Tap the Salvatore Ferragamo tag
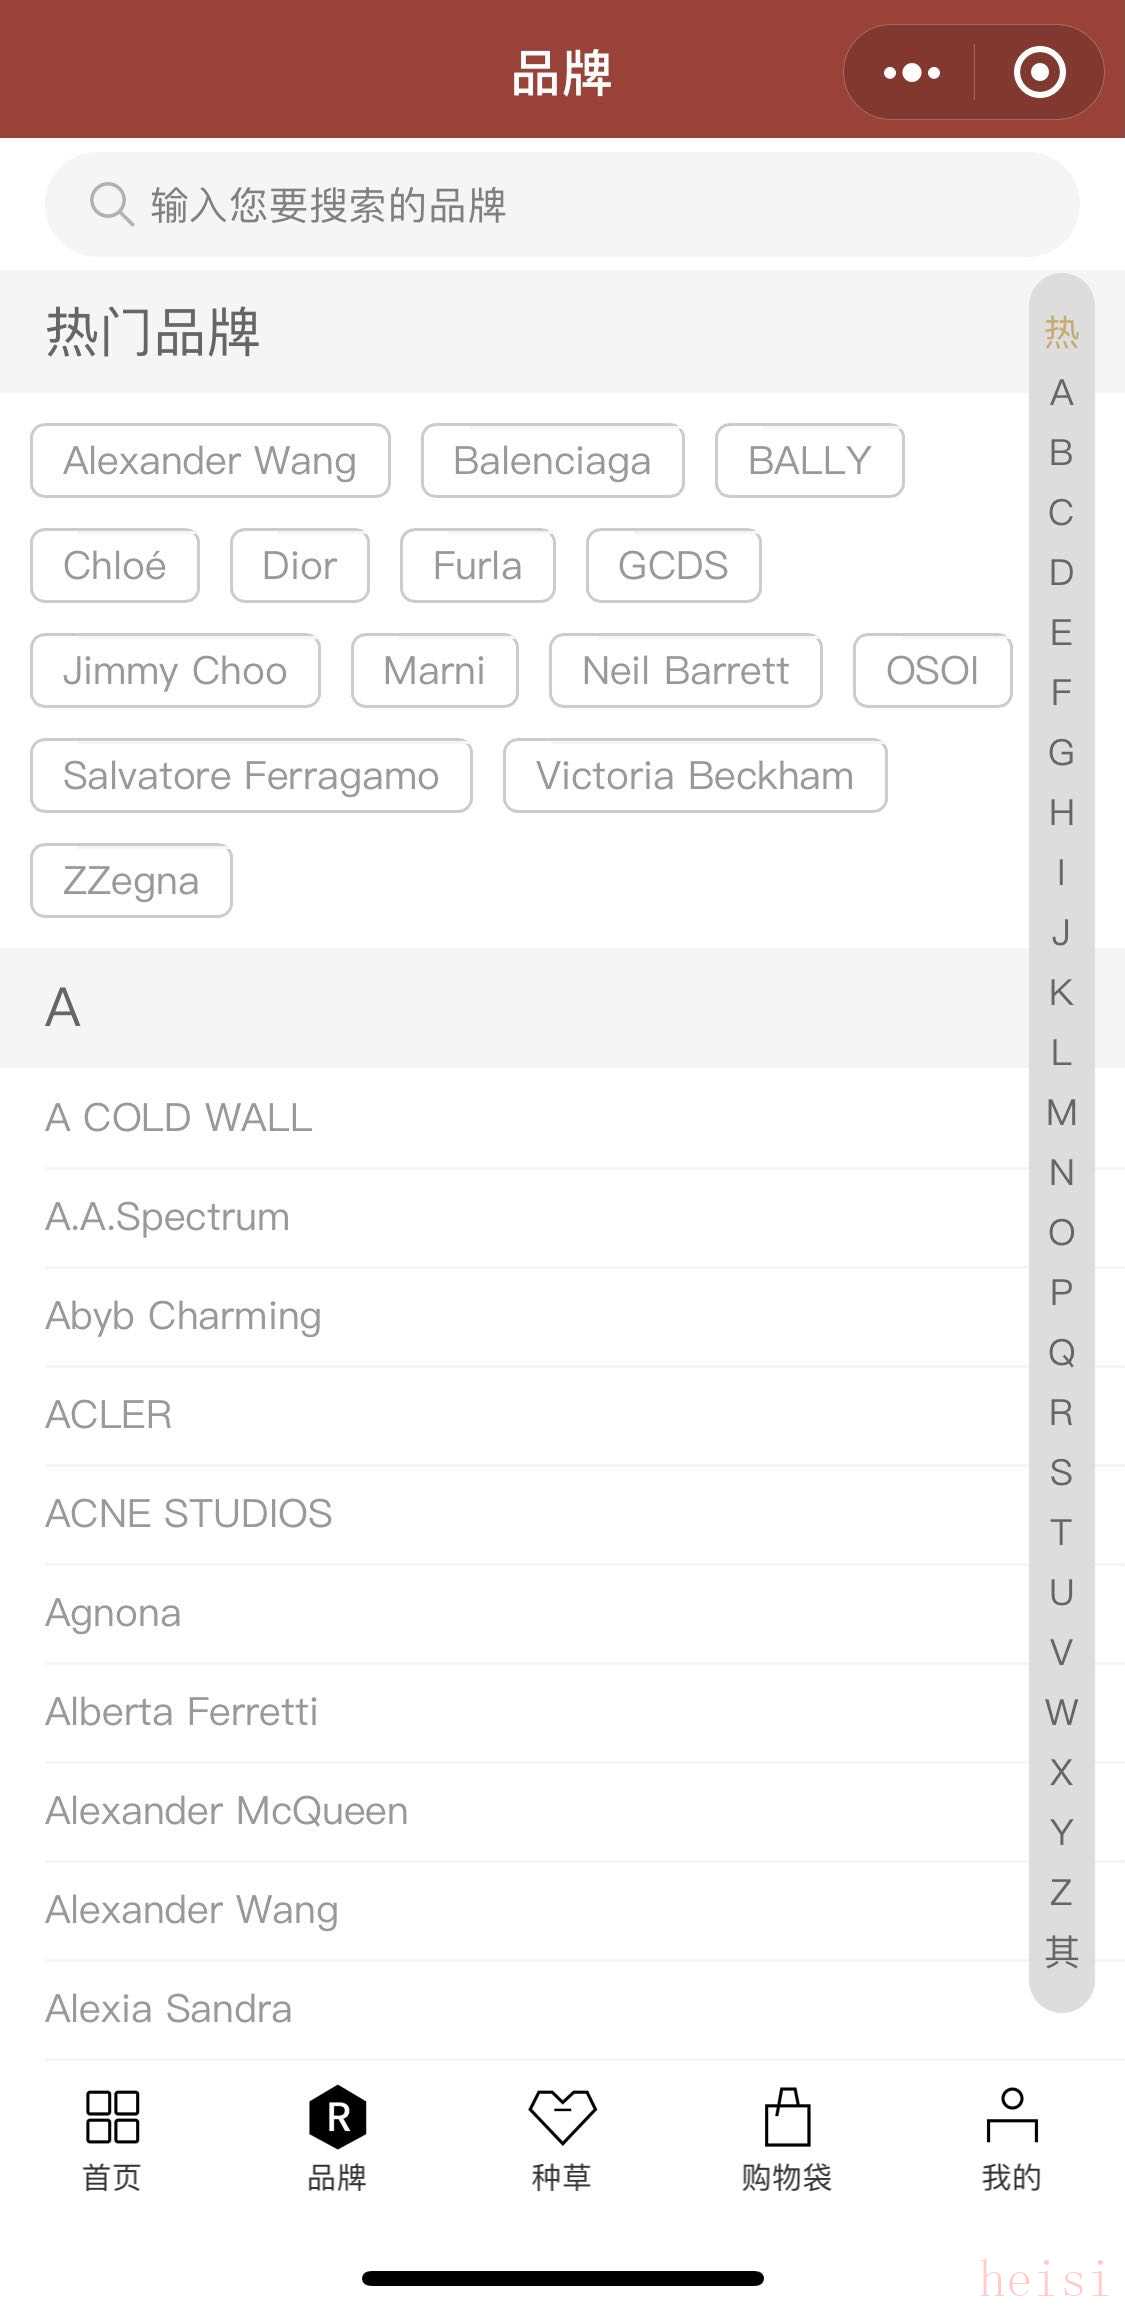Image resolution: width=1125 pixels, height=2309 pixels. [x=251, y=776]
